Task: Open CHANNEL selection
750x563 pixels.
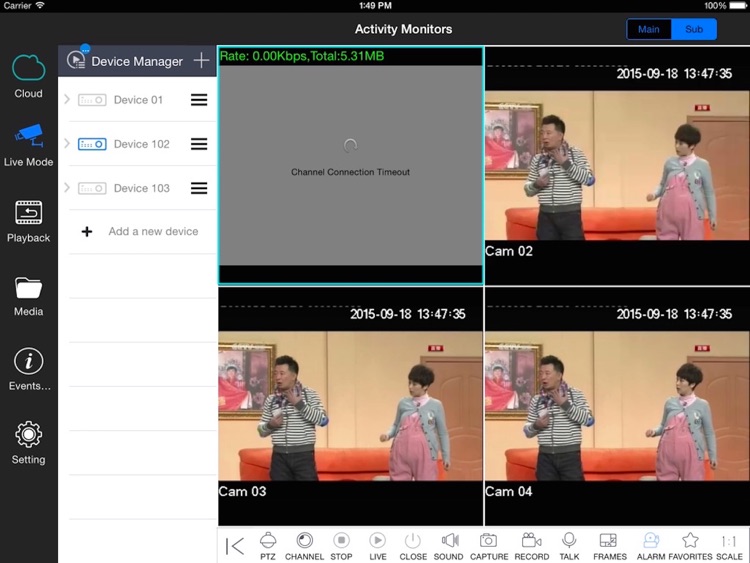Action: 304,546
